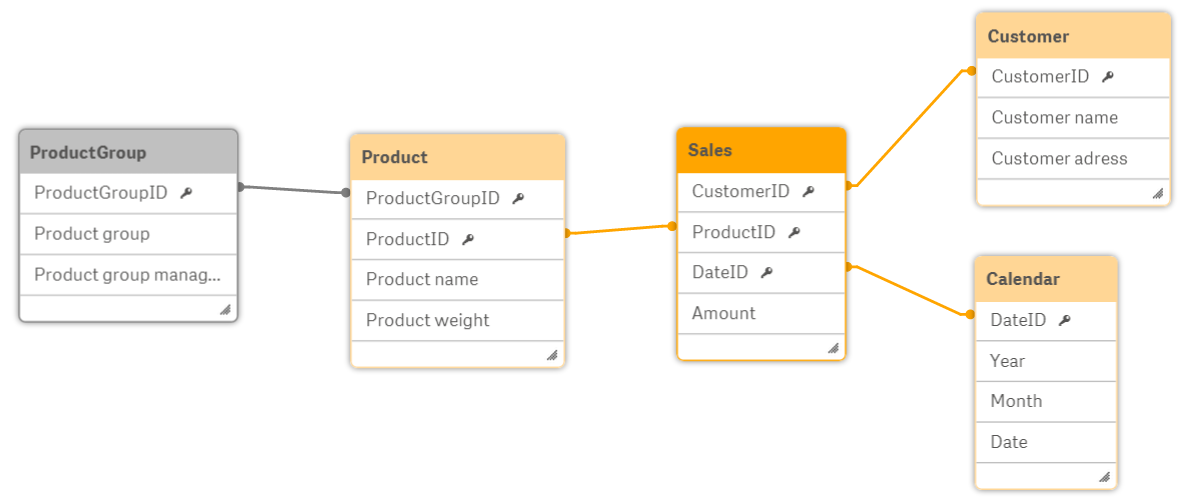Click resize grip at bottom of Calendar table
This screenshot has height=504, width=1186.
(1104, 477)
